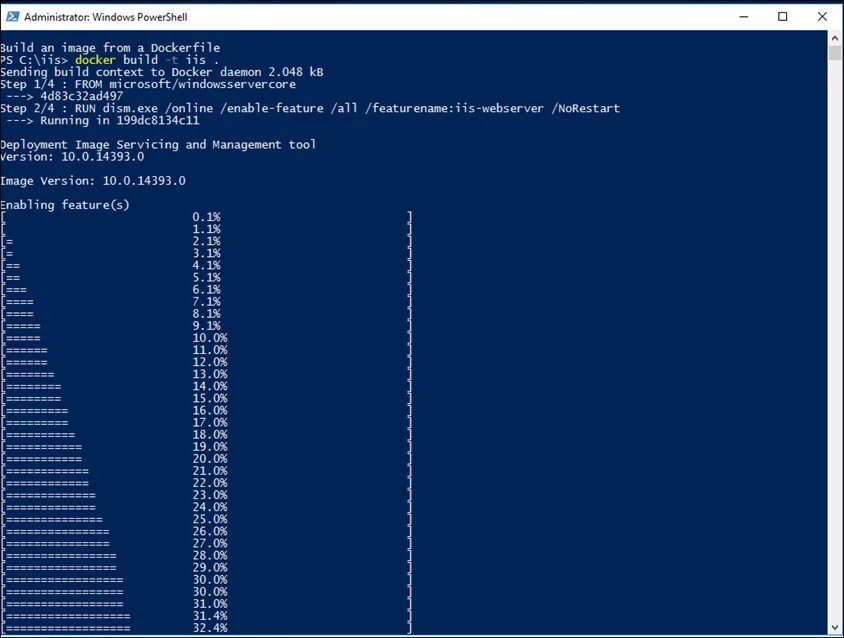The height and width of the screenshot is (638, 844).
Task: Click the 'Running in 199dc8134c11' text
Action: (119, 120)
